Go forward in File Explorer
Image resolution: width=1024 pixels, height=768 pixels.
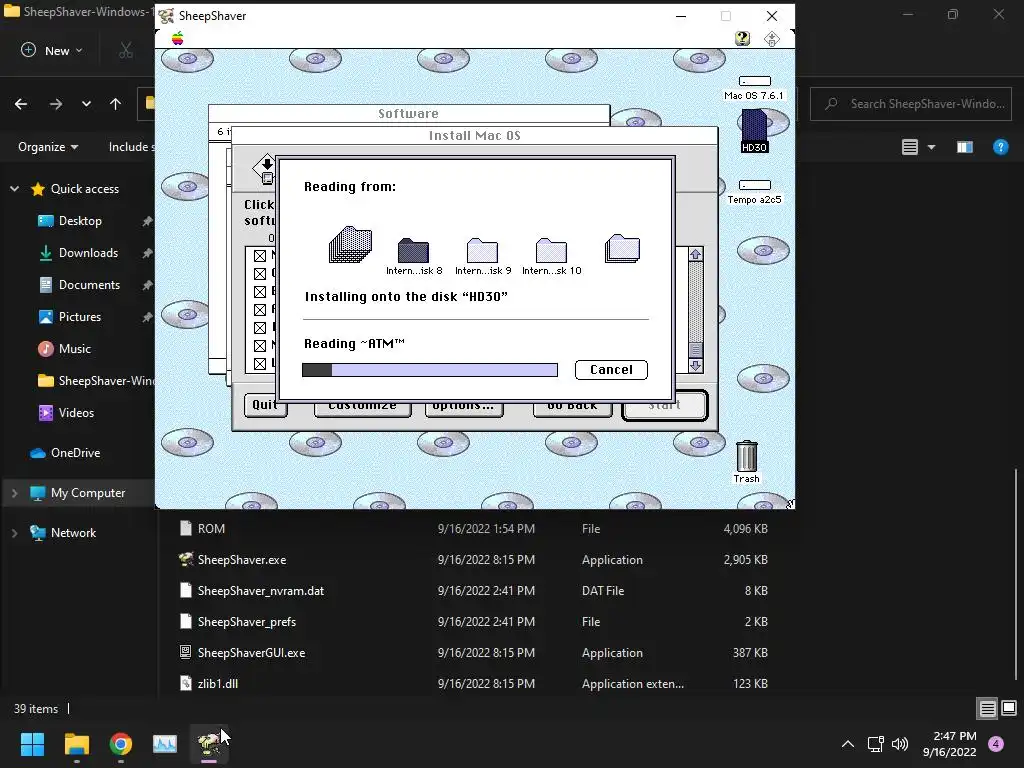[x=56, y=104]
